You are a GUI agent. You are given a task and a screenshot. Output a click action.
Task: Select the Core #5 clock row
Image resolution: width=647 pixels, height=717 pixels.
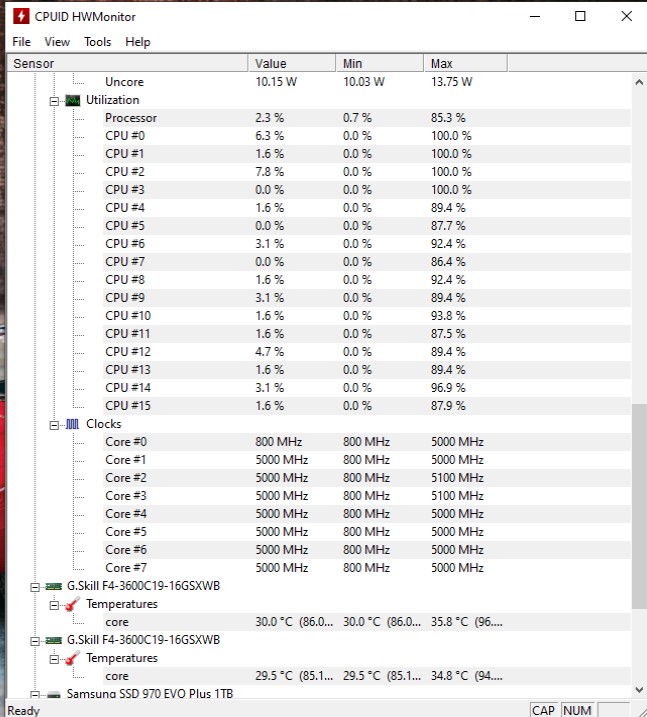[x=367, y=532]
